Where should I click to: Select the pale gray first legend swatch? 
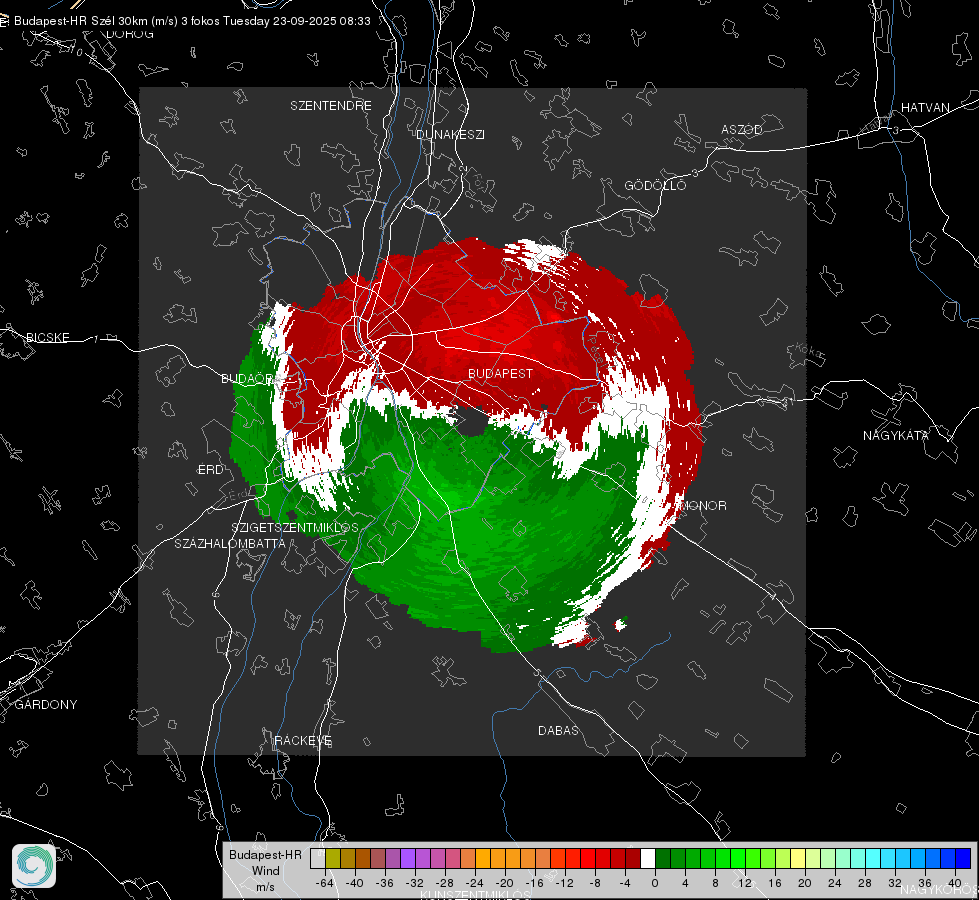pos(318,858)
